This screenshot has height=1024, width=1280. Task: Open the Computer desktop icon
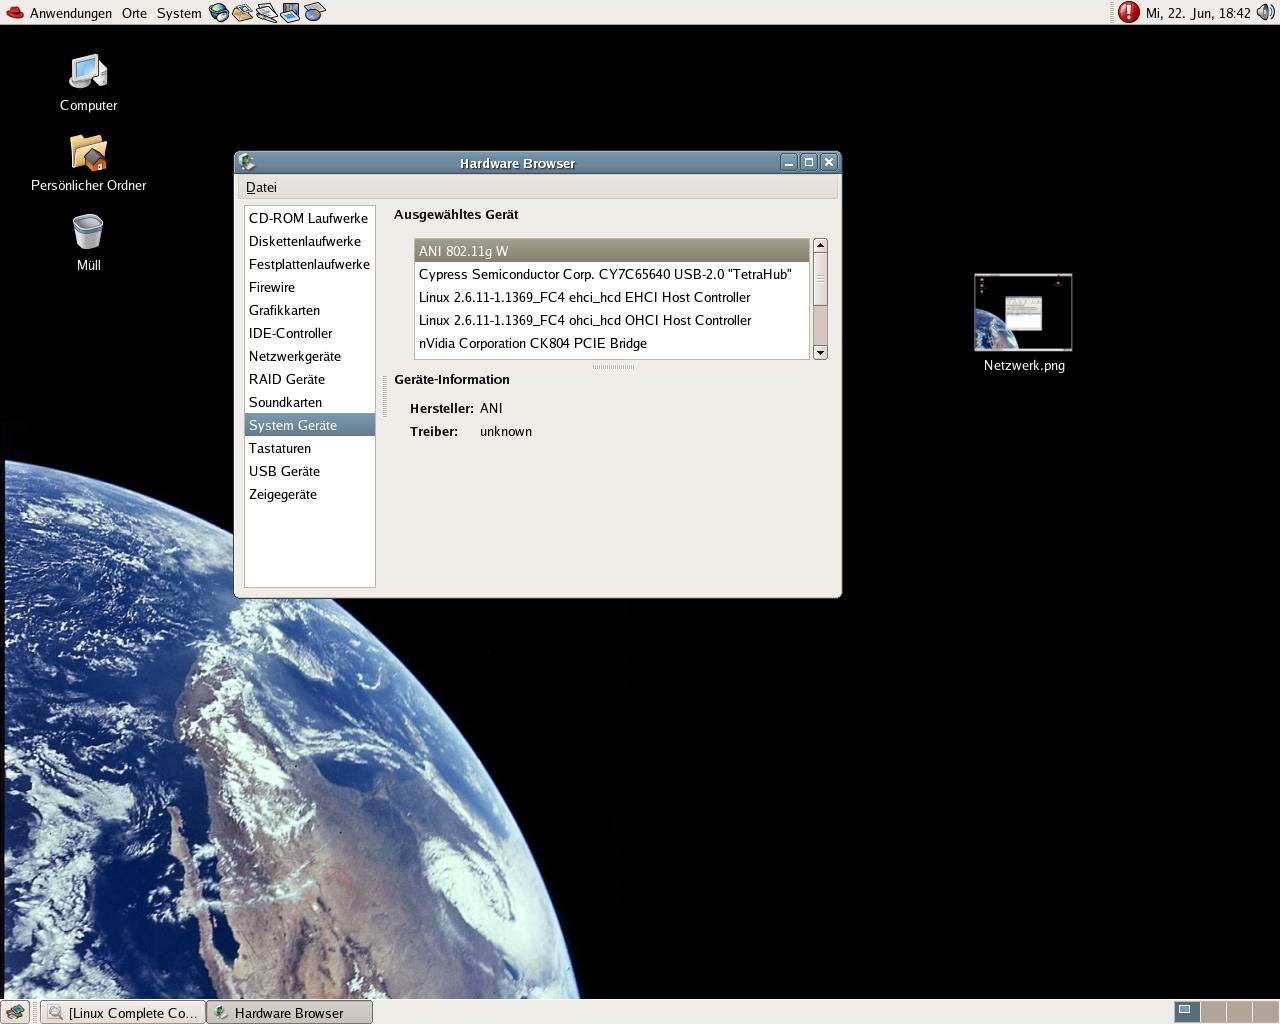88,83
